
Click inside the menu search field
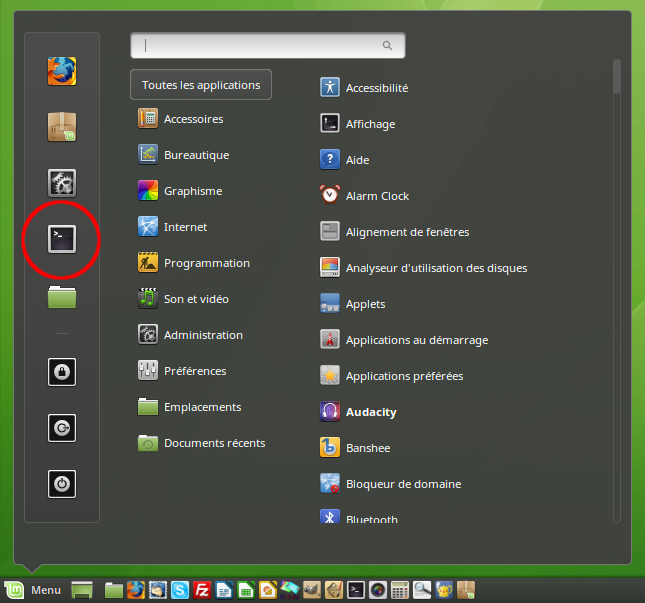[x=262, y=45]
